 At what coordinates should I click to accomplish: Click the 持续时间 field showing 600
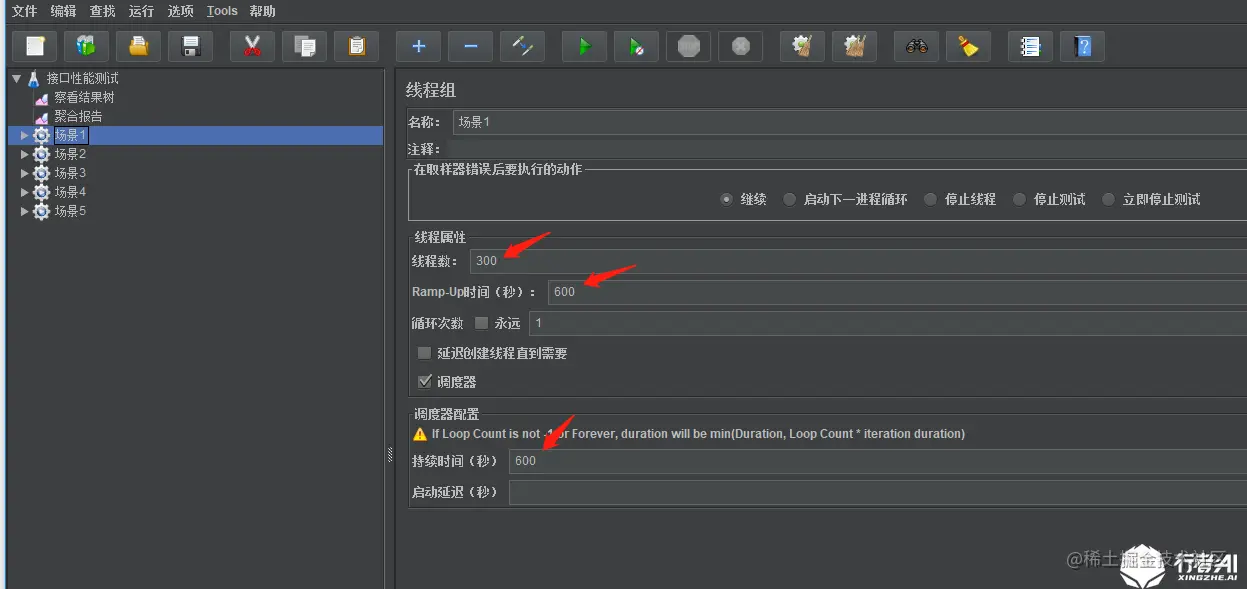tap(878, 461)
